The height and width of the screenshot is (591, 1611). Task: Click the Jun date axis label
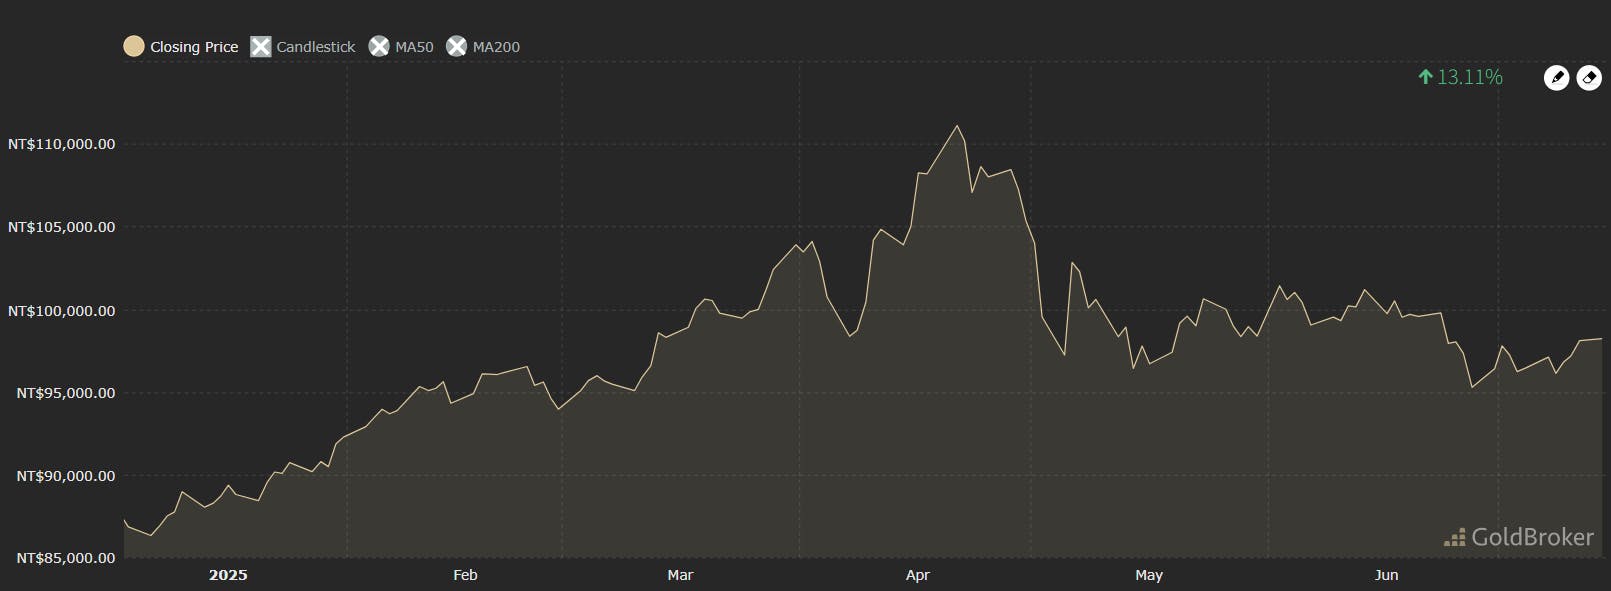(x=1386, y=575)
